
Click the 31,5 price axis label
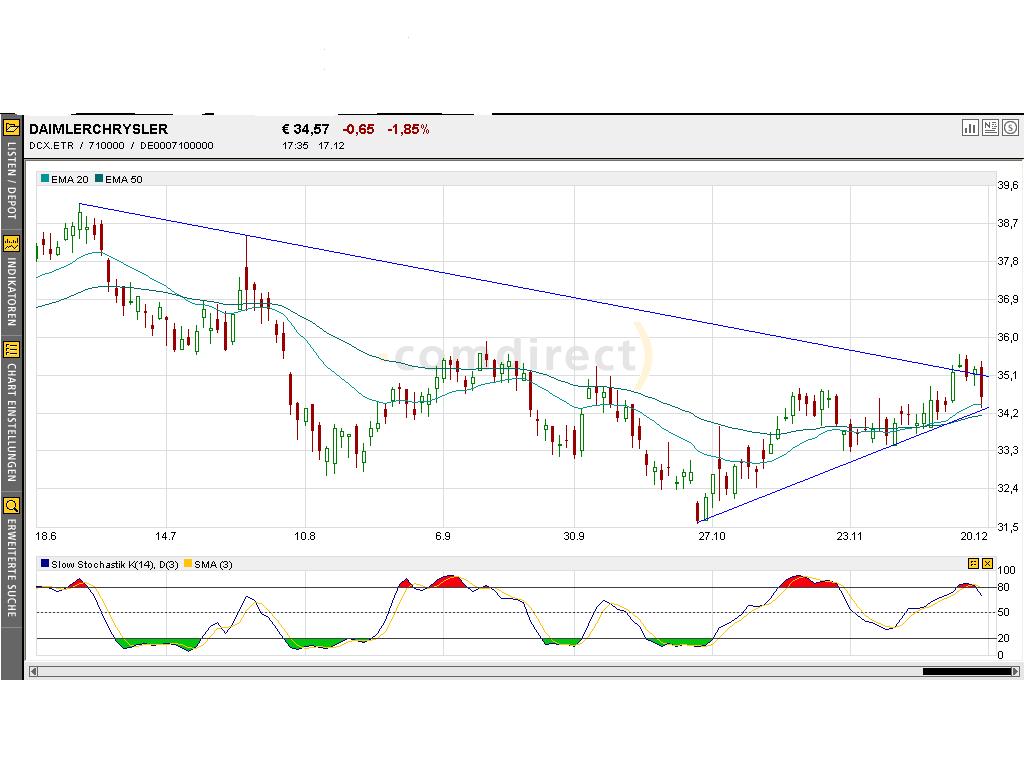point(1008,527)
